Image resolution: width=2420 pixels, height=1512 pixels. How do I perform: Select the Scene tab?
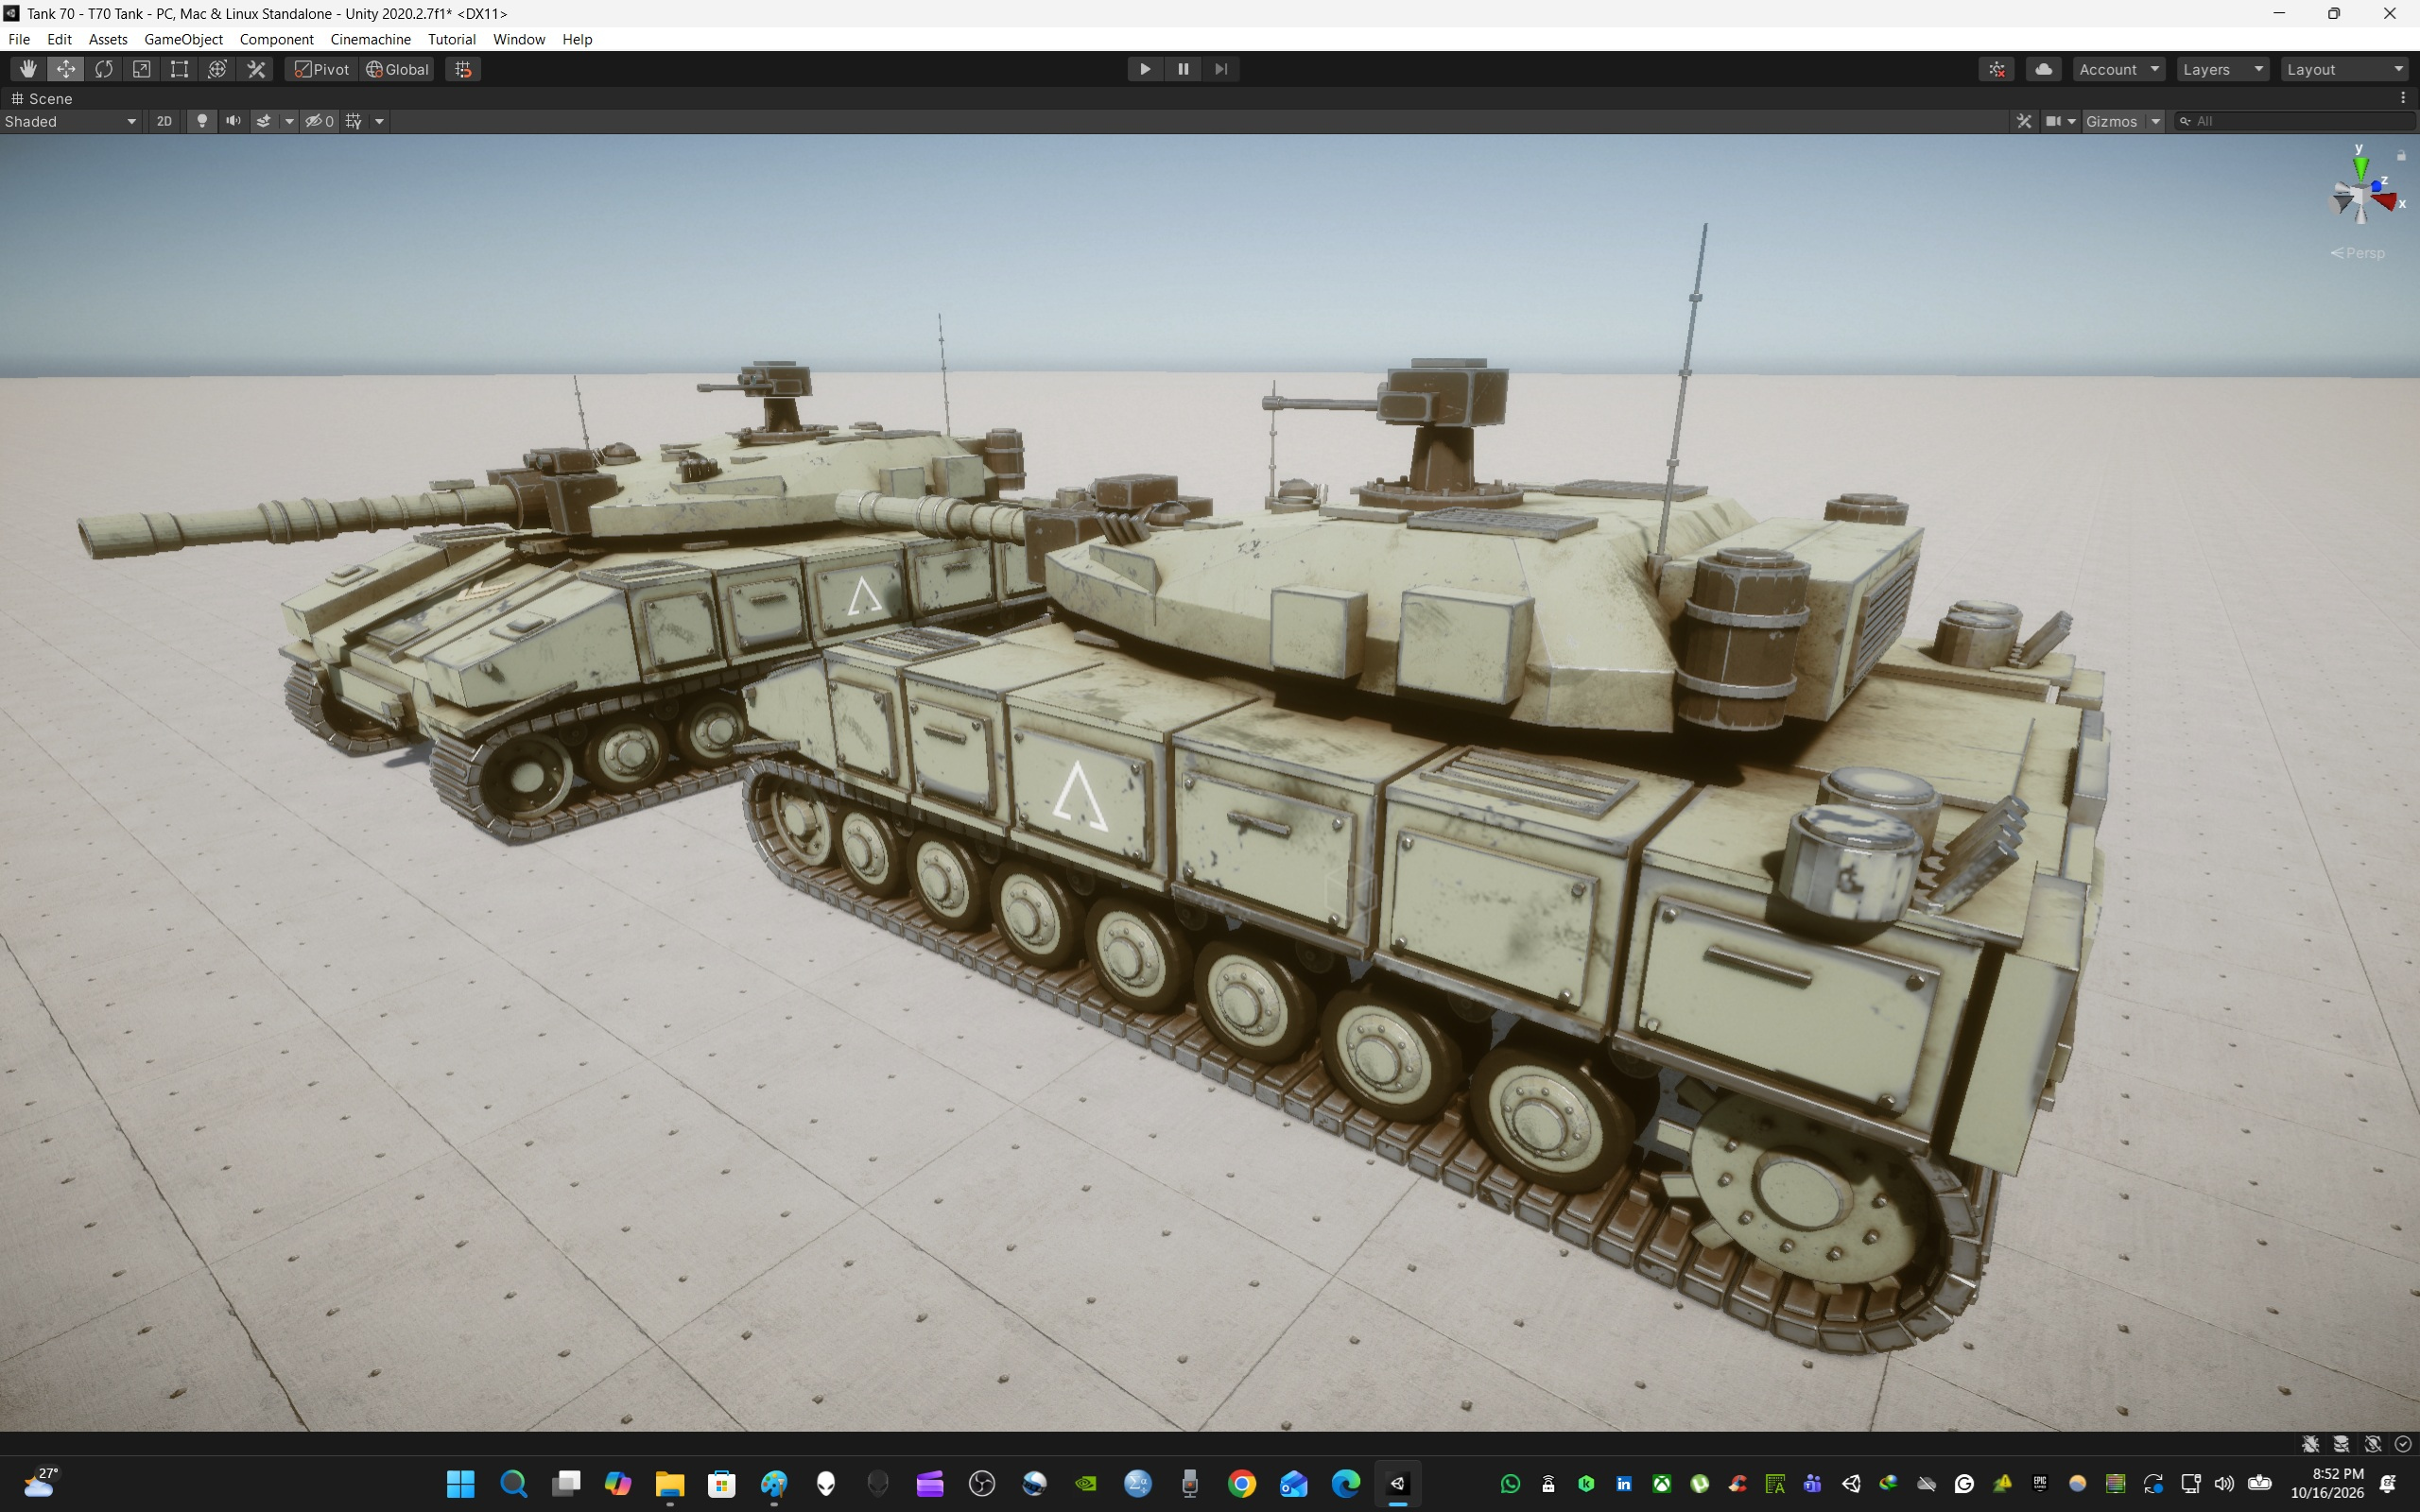point(41,98)
